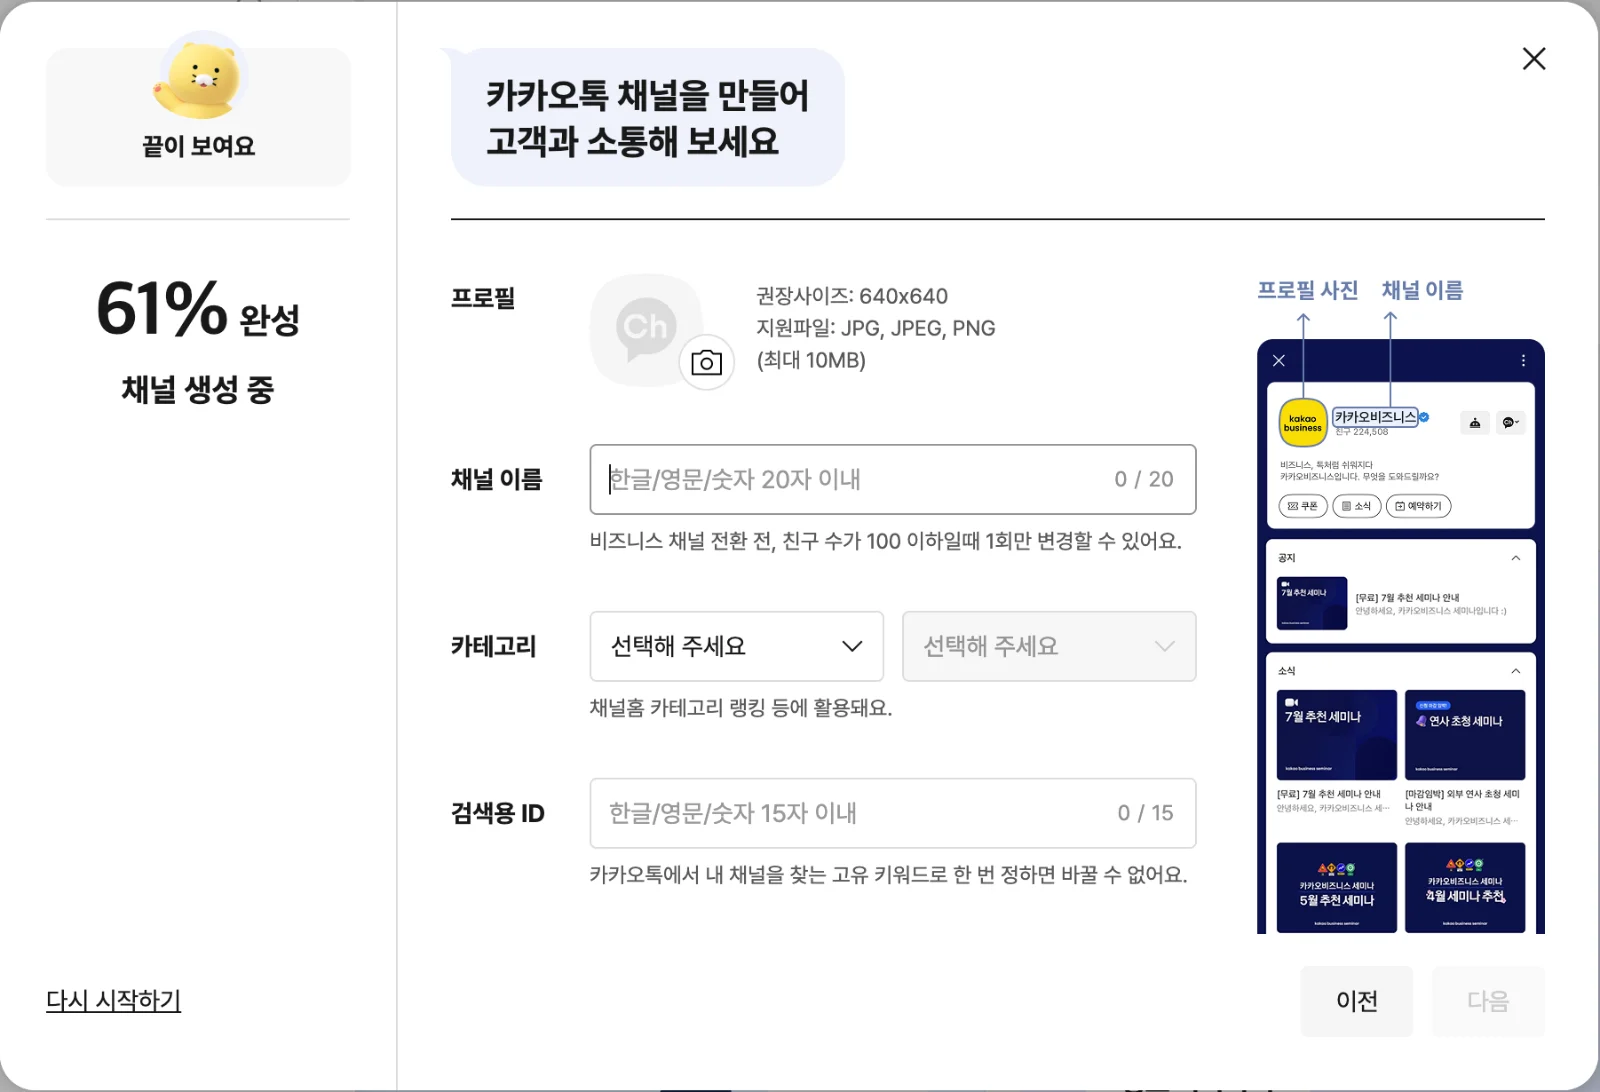Click the 다시 시작하기 link
The width and height of the screenshot is (1600, 1092).
point(113,1000)
